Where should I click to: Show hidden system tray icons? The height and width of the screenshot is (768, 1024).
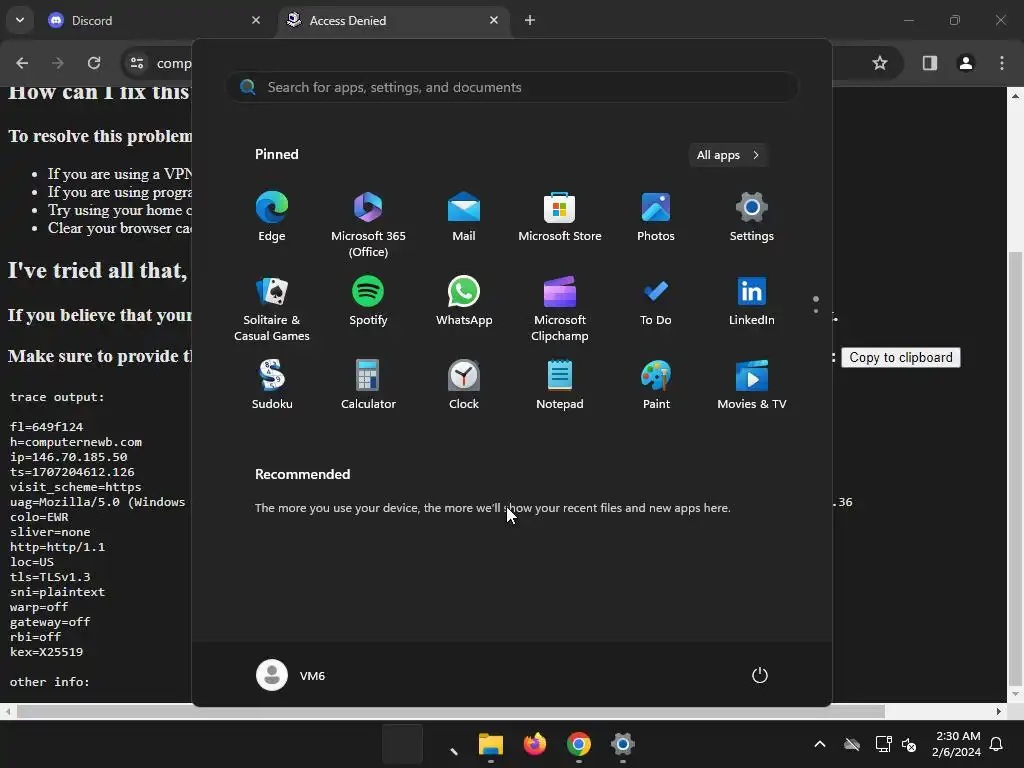pyautogui.click(x=820, y=744)
